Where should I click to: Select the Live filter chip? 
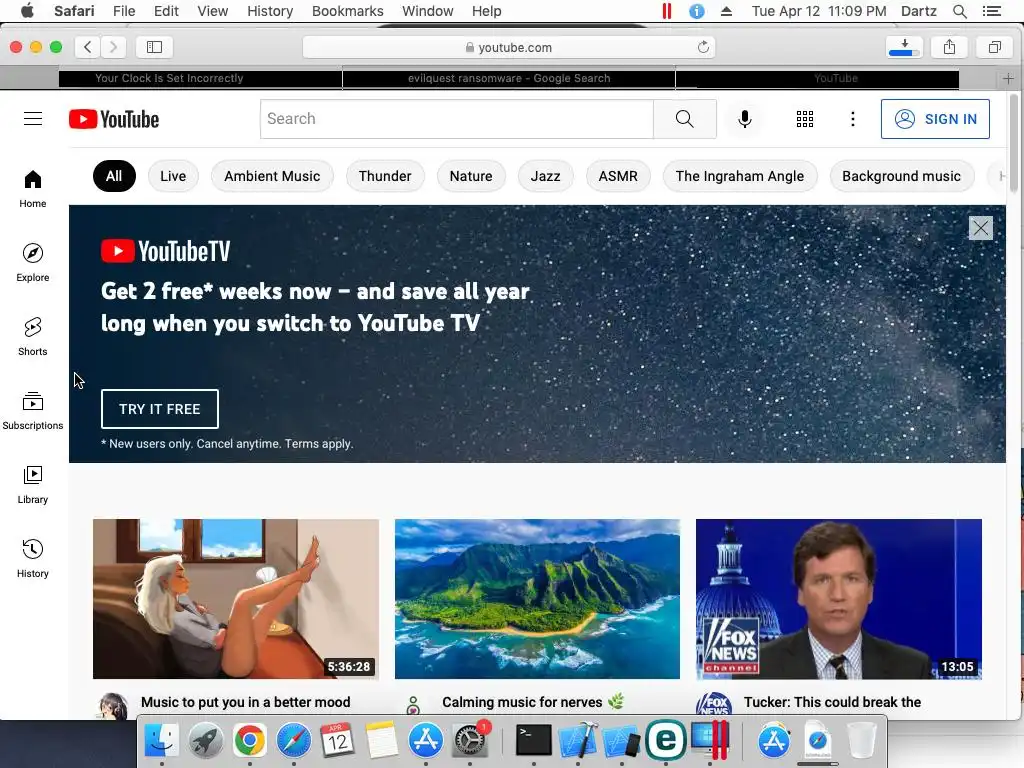(173, 176)
